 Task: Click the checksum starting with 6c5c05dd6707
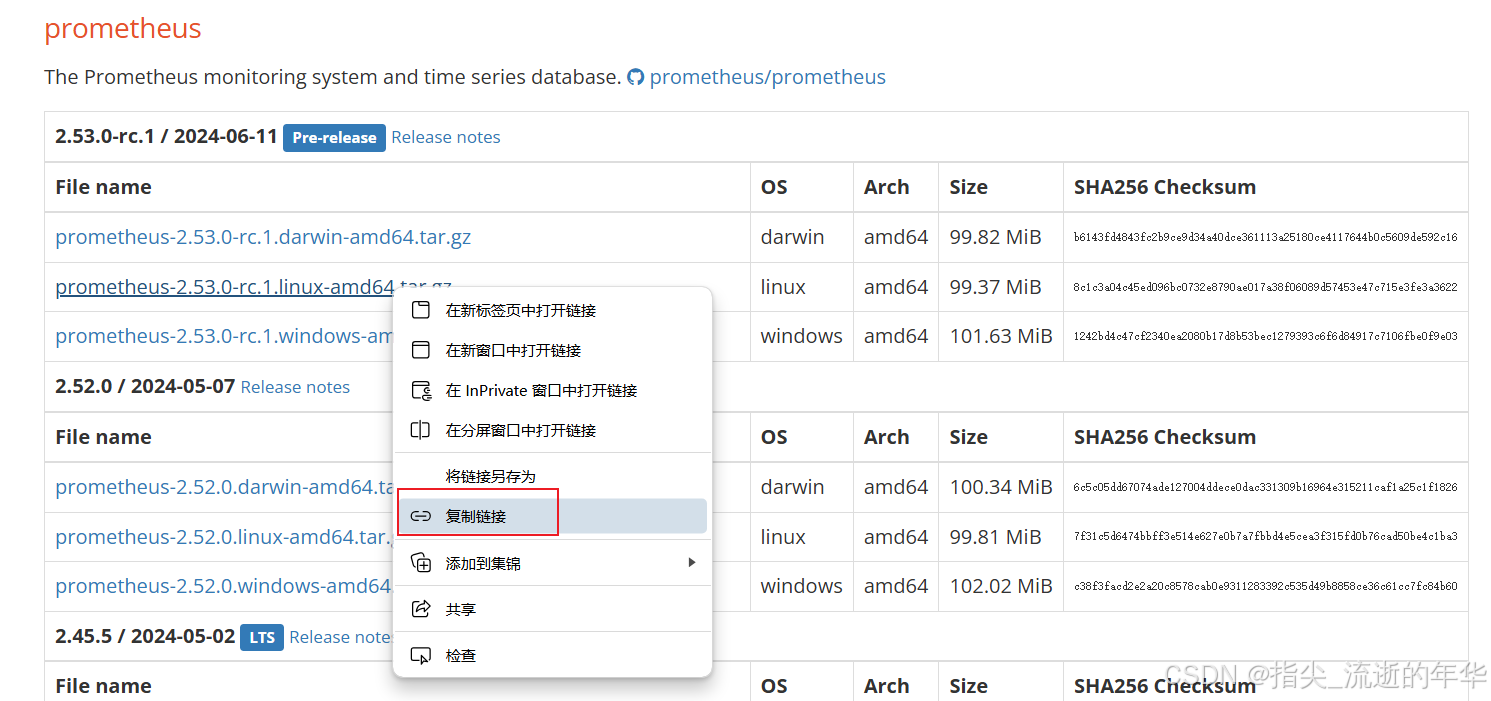1265,487
